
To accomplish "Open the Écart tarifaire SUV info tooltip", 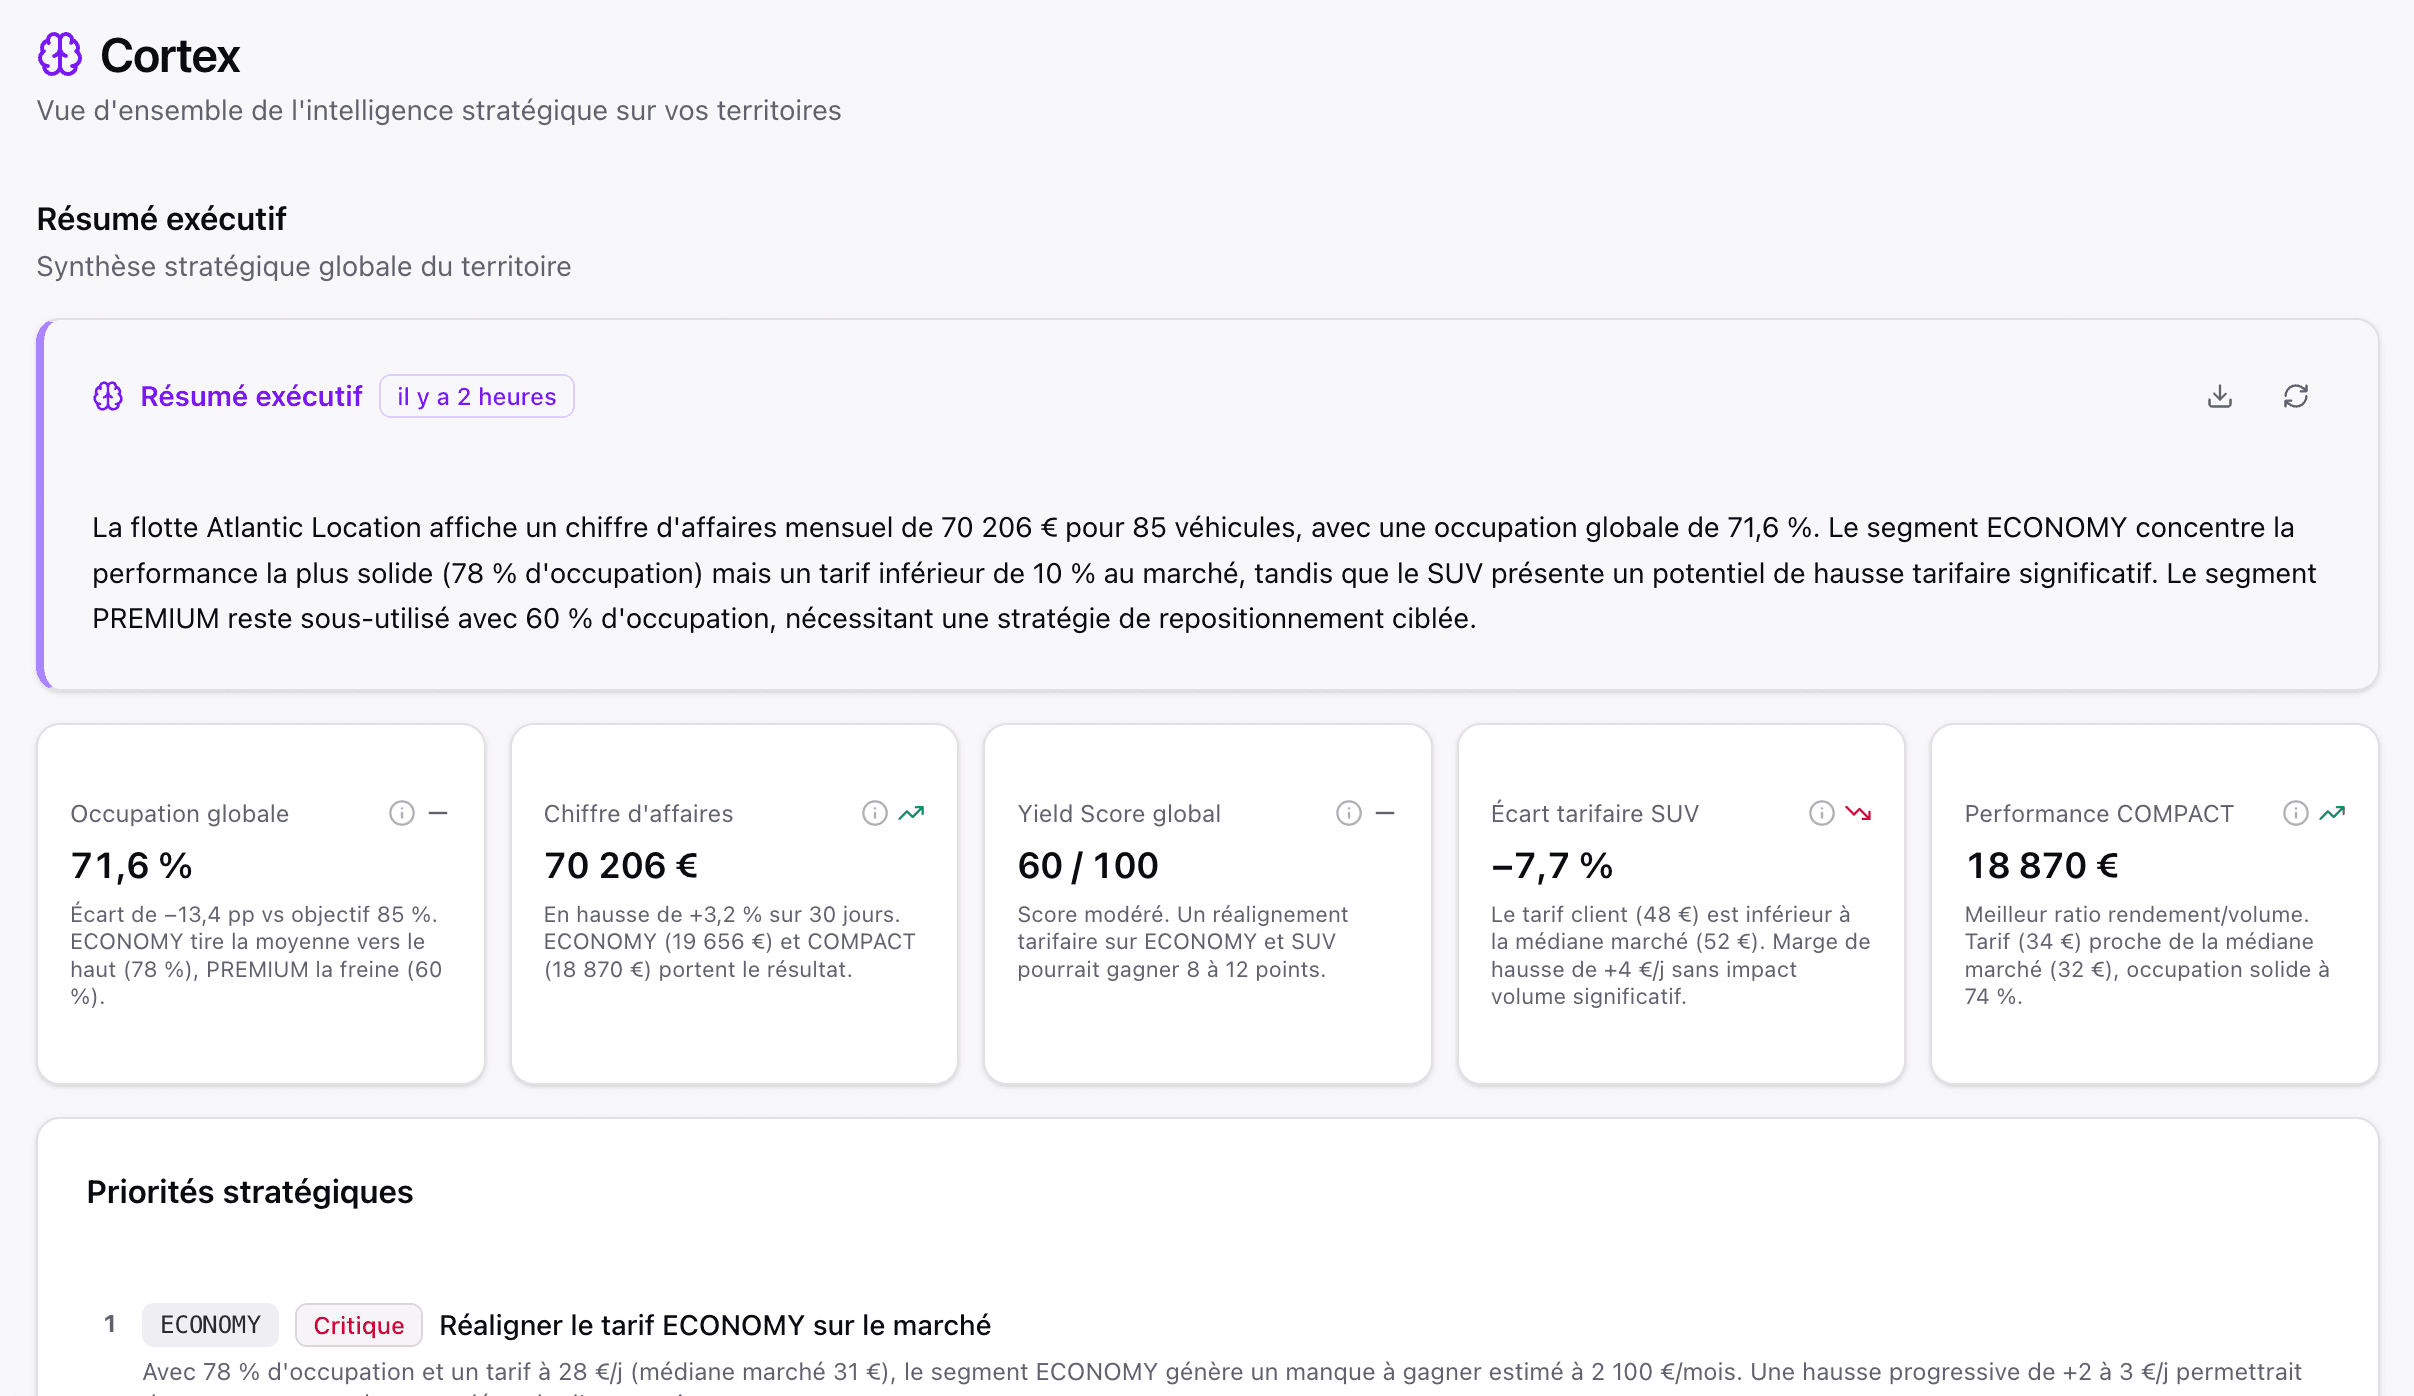I will pos(1820,813).
